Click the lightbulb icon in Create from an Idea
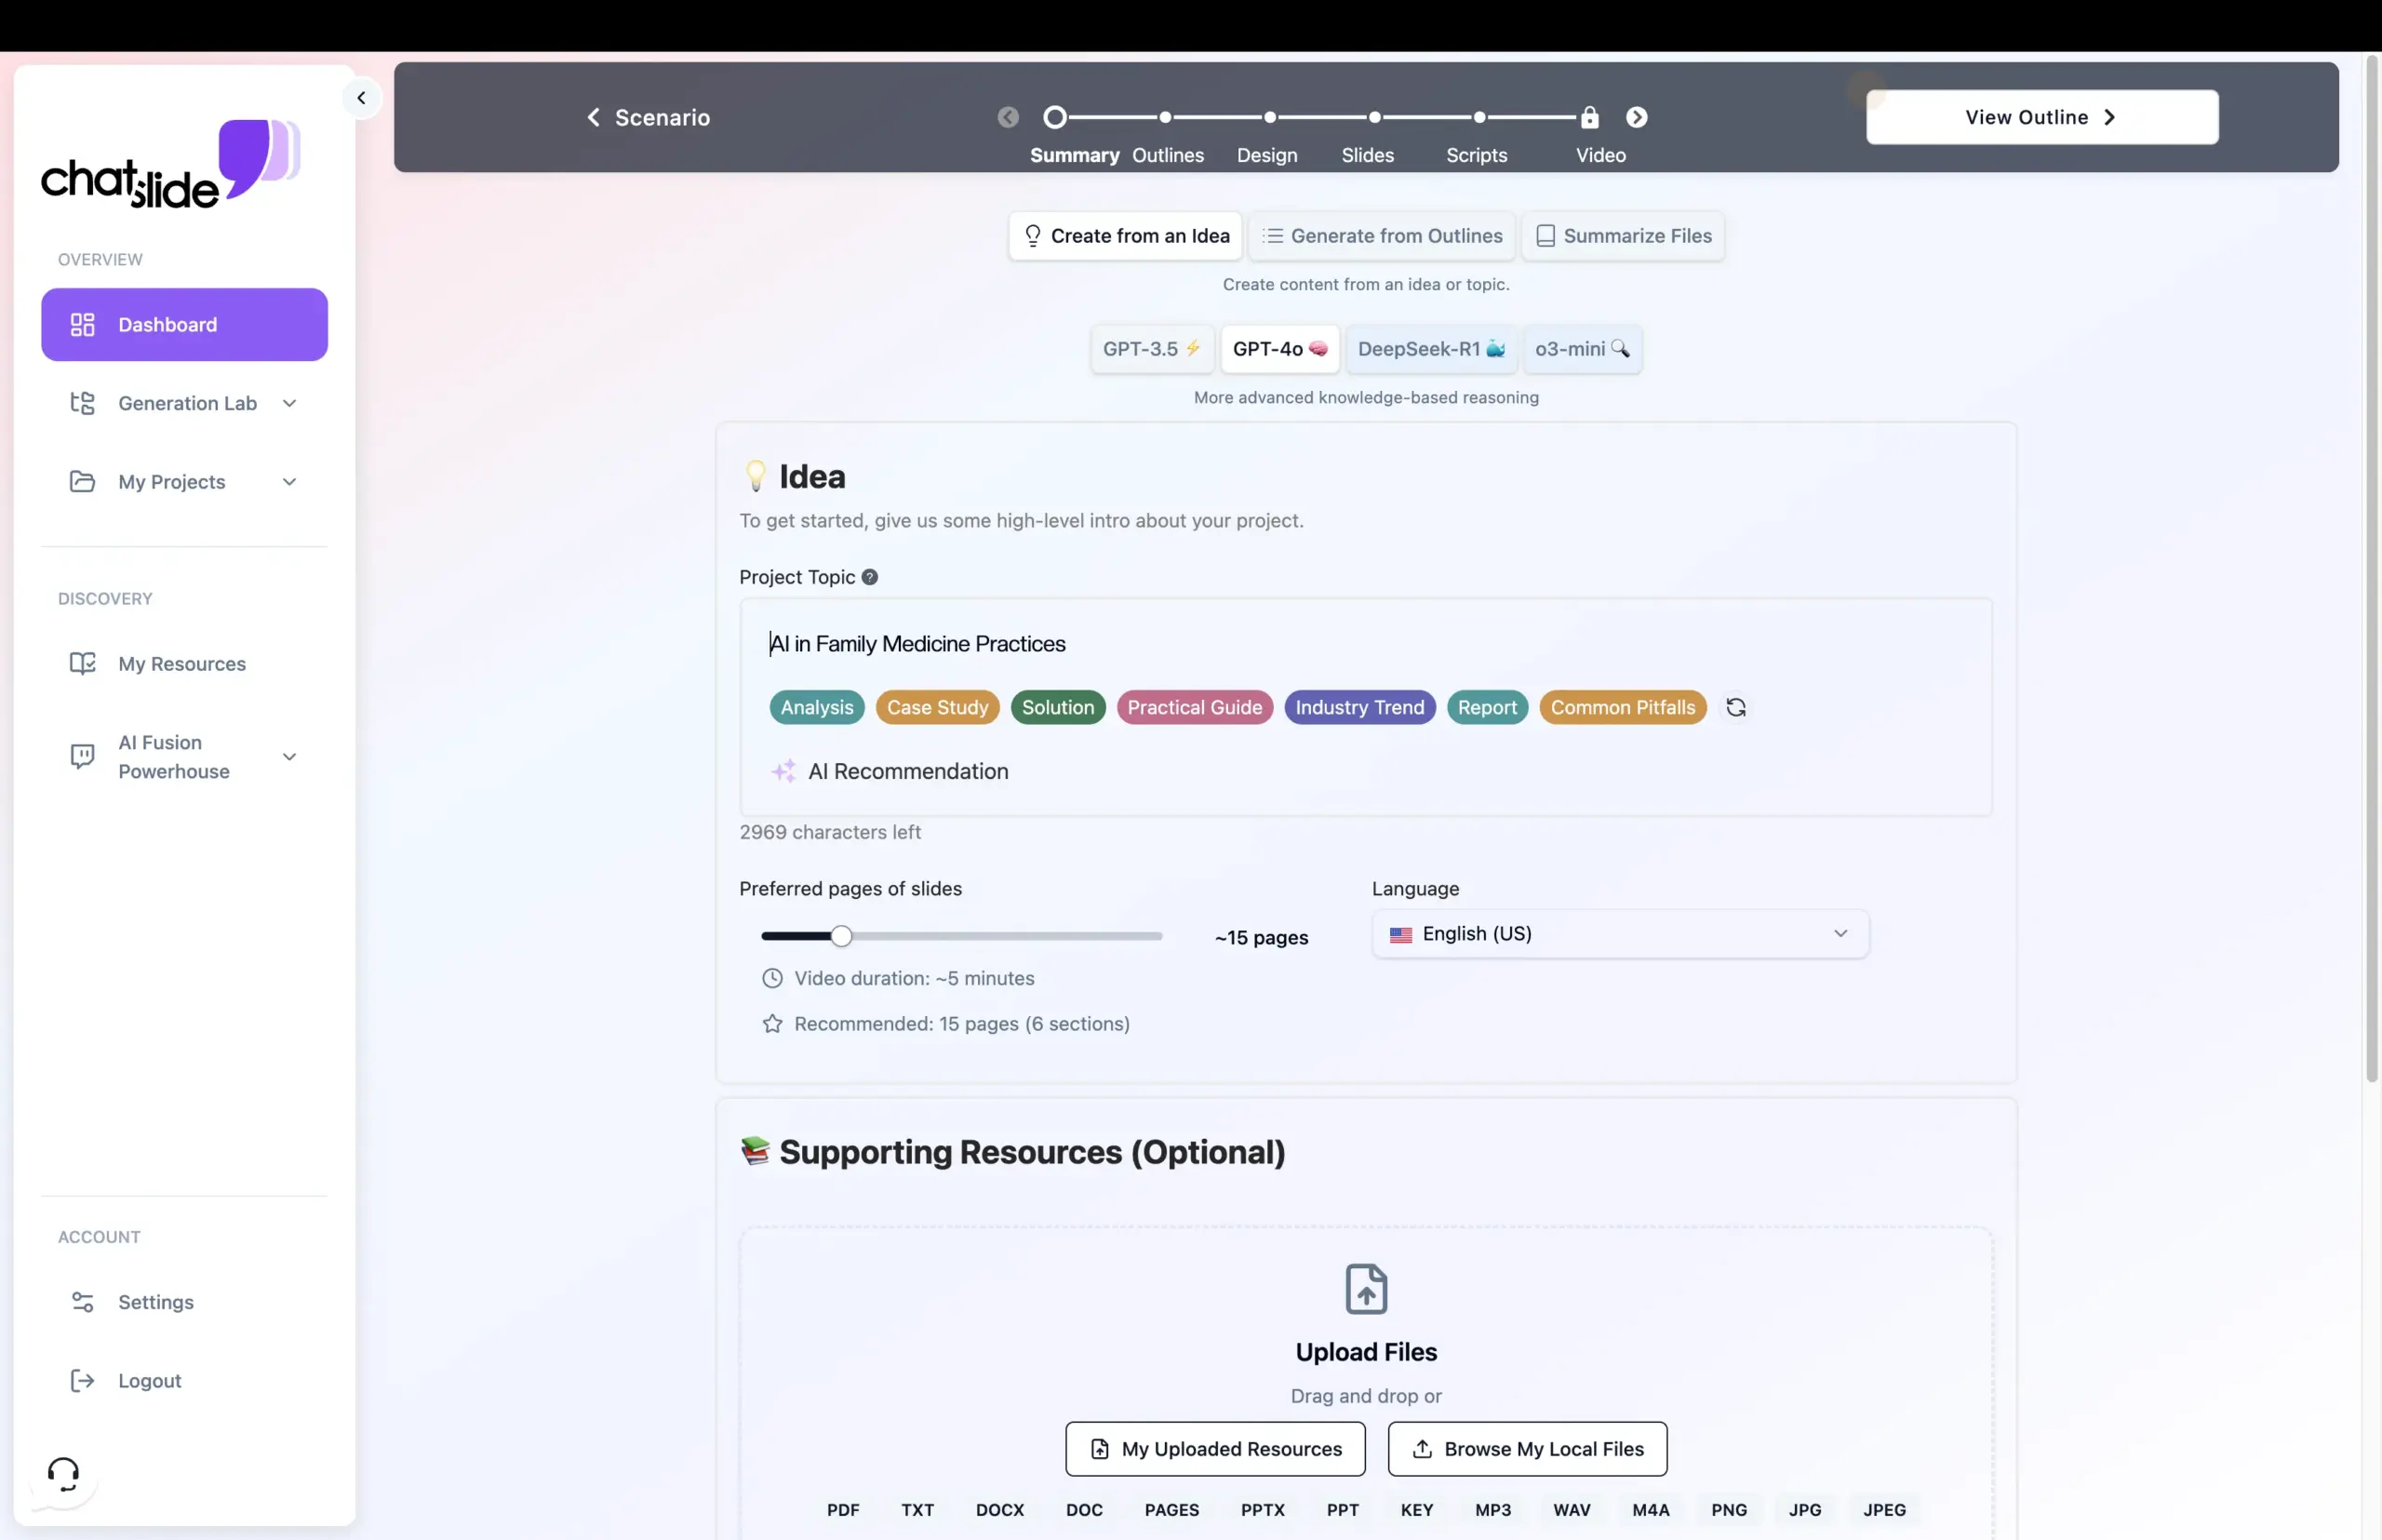Screen dimensions: 2382x1540 1033,236
